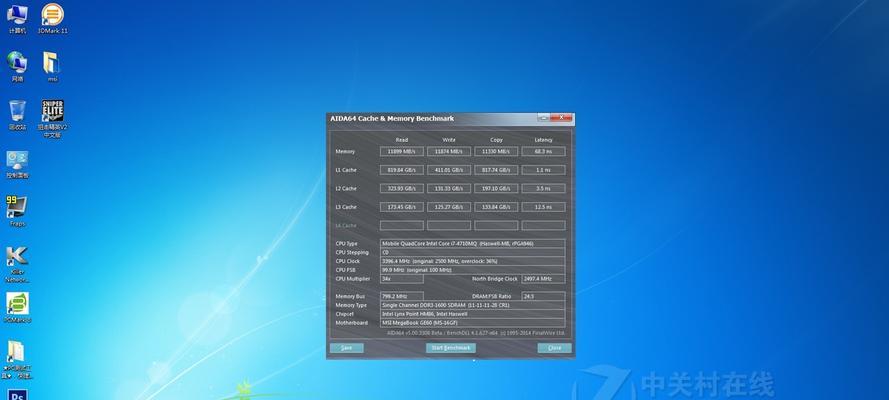Click the Memory Copy value 11330 MB/s
889x400 pixels.
click(496, 151)
